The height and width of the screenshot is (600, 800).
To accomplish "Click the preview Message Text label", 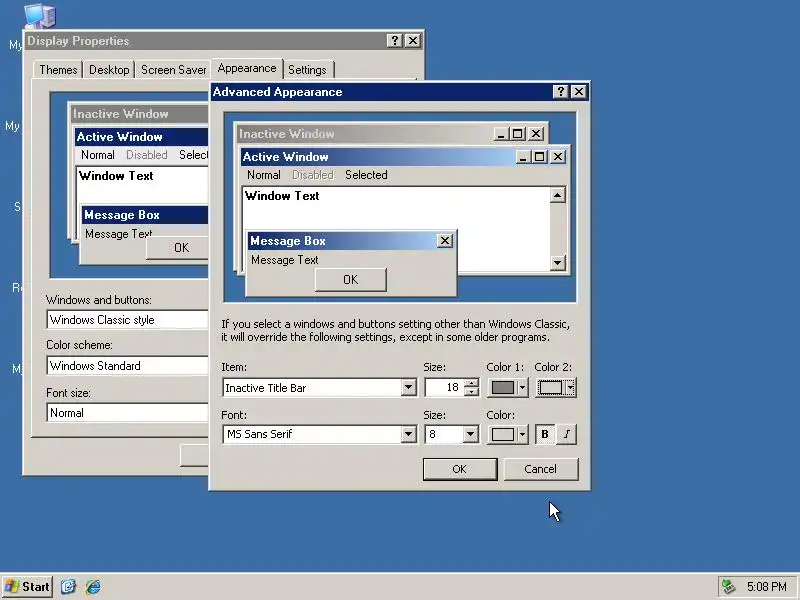I will tap(285, 260).
